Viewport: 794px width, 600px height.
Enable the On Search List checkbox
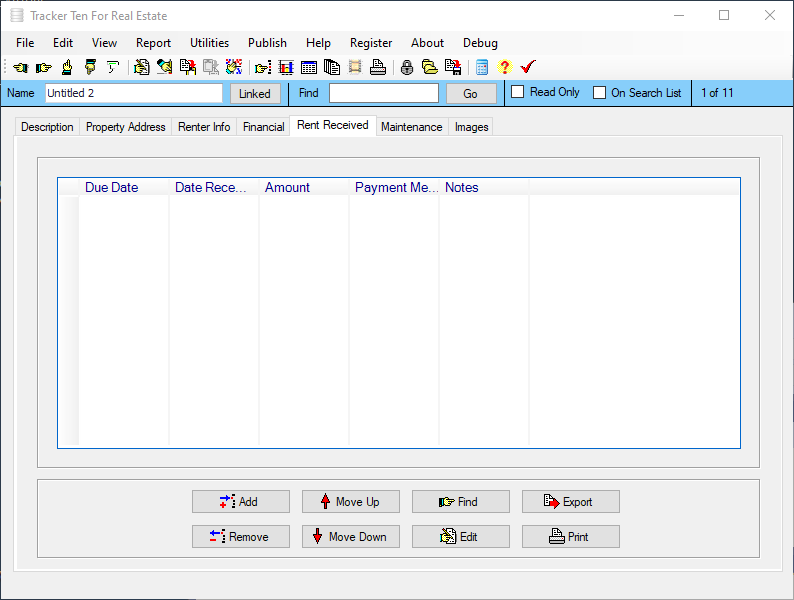[x=600, y=93]
